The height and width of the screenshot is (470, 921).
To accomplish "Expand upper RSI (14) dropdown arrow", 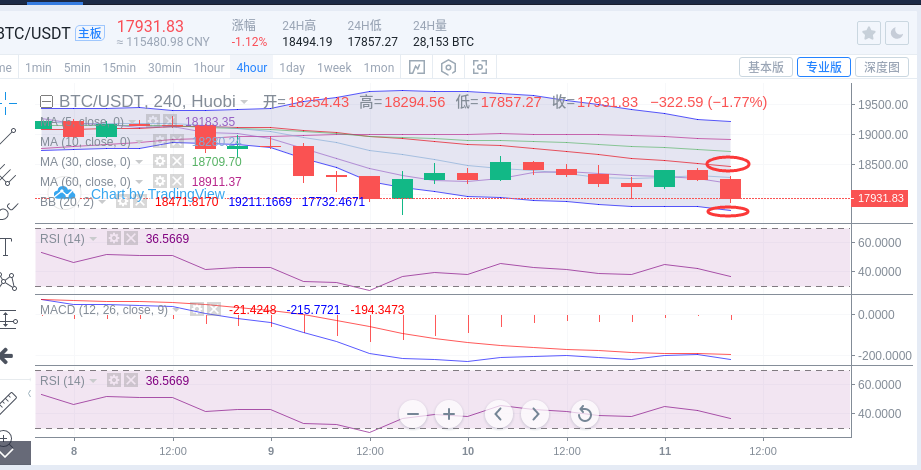I will 93,239.
